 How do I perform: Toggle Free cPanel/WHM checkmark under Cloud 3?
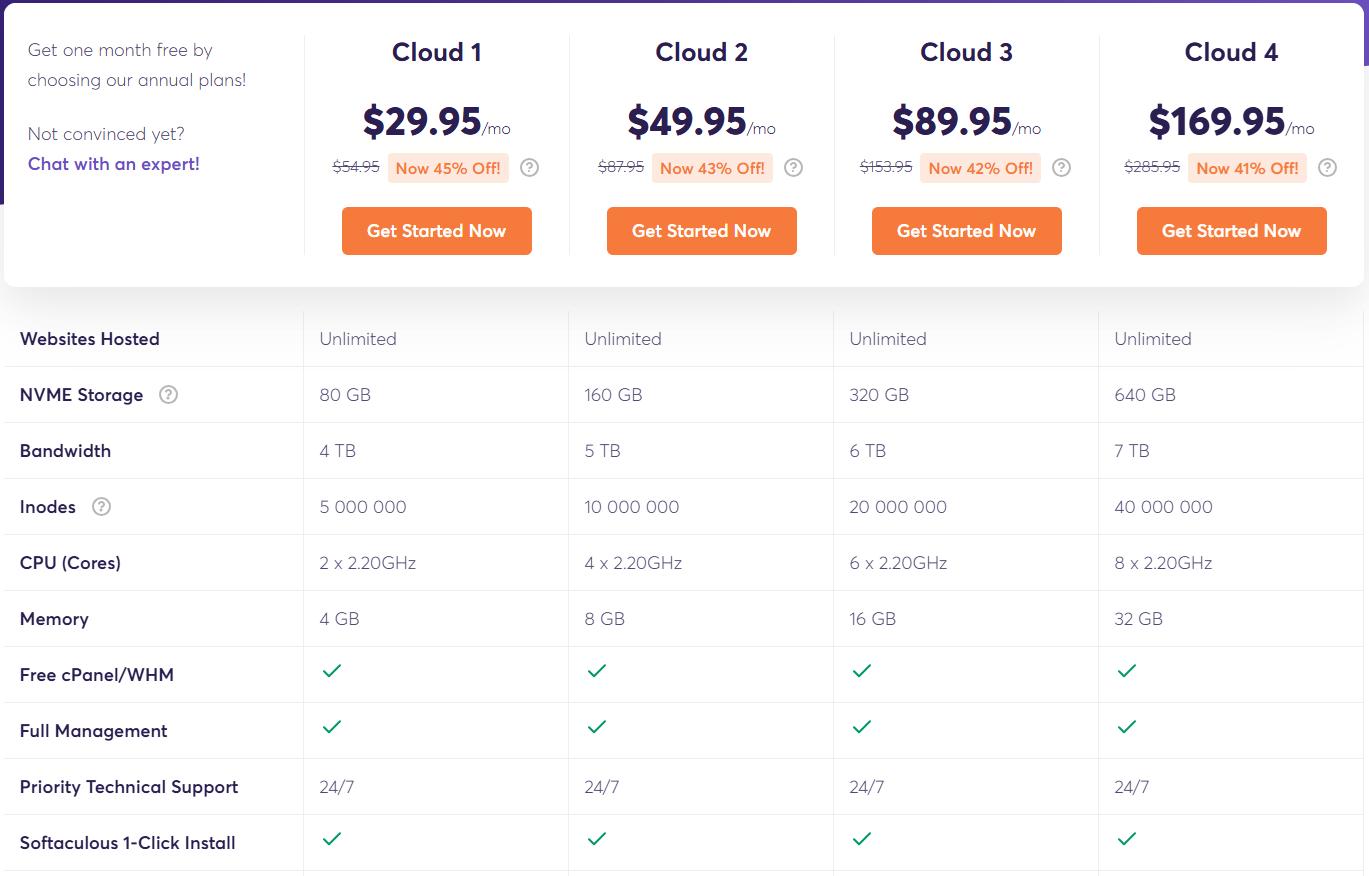click(861, 673)
